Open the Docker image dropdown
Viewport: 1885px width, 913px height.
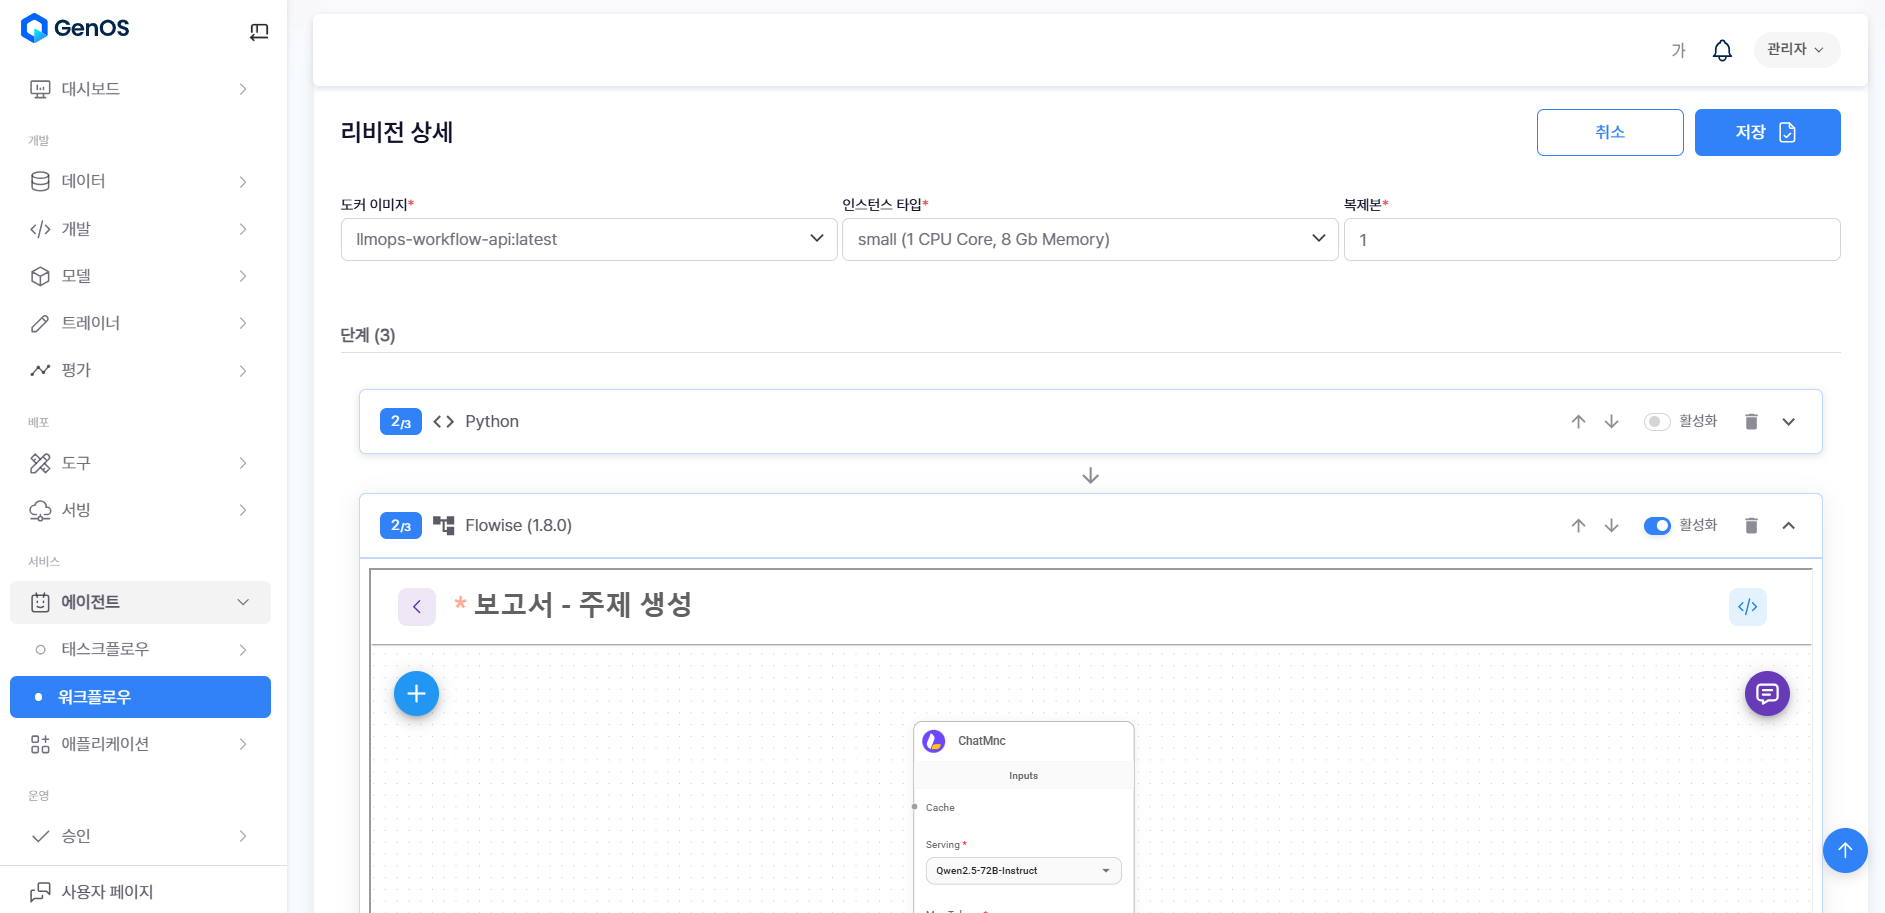(x=588, y=240)
